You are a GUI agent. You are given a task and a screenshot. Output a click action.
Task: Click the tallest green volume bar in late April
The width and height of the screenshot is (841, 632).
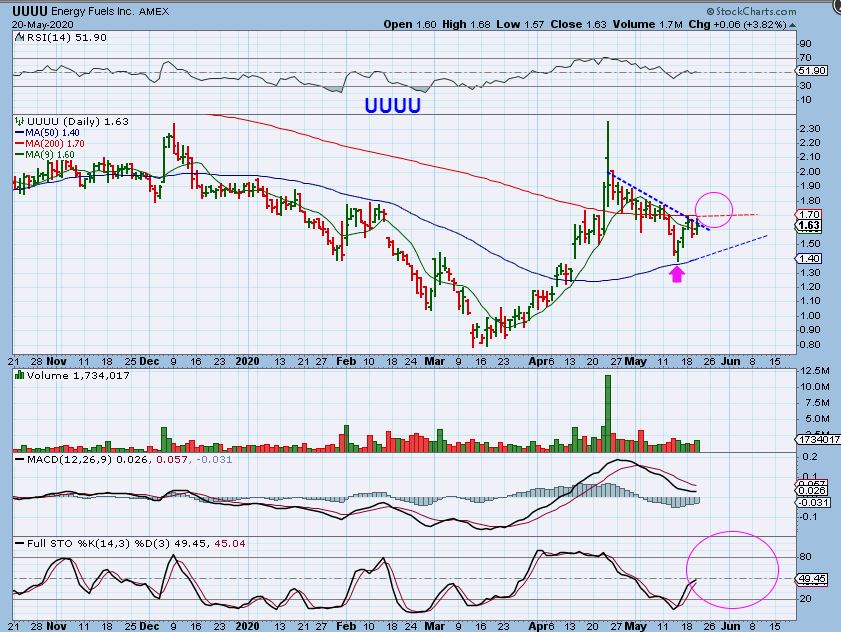pos(608,414)
